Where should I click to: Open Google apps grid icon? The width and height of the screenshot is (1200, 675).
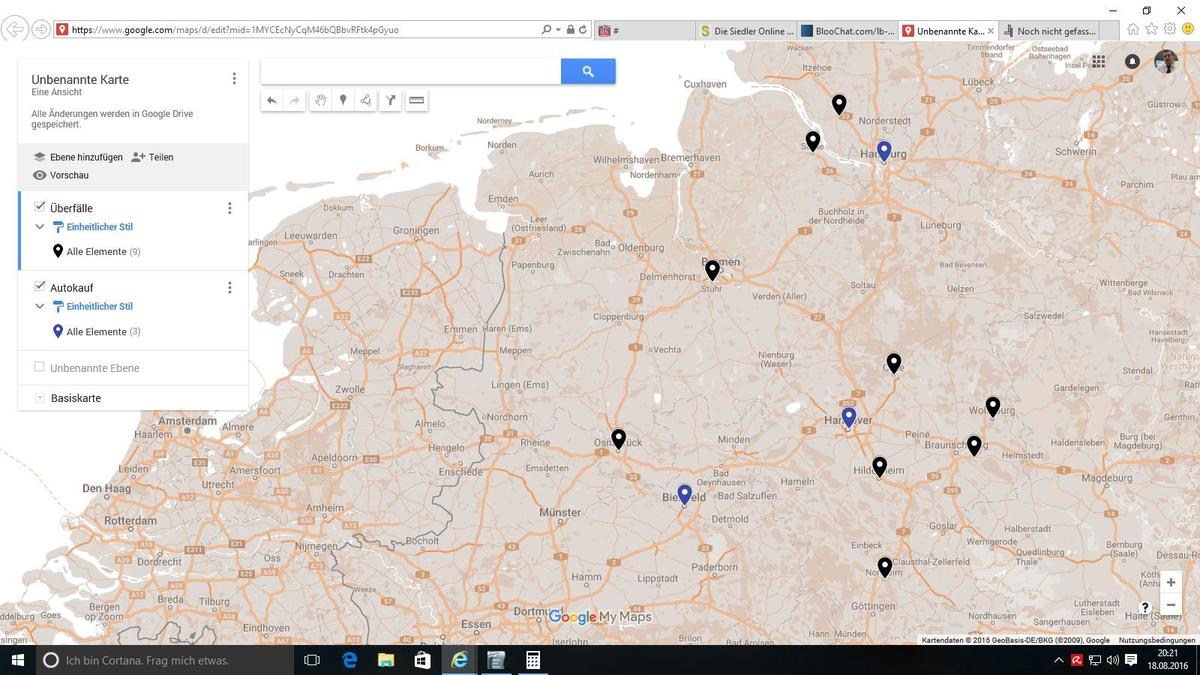(x=1098, y=61)
